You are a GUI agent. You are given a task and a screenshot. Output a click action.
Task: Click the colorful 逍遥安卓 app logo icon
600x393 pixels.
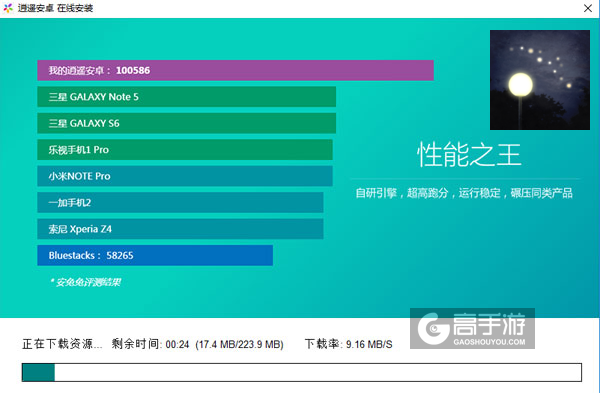[8, 8]
